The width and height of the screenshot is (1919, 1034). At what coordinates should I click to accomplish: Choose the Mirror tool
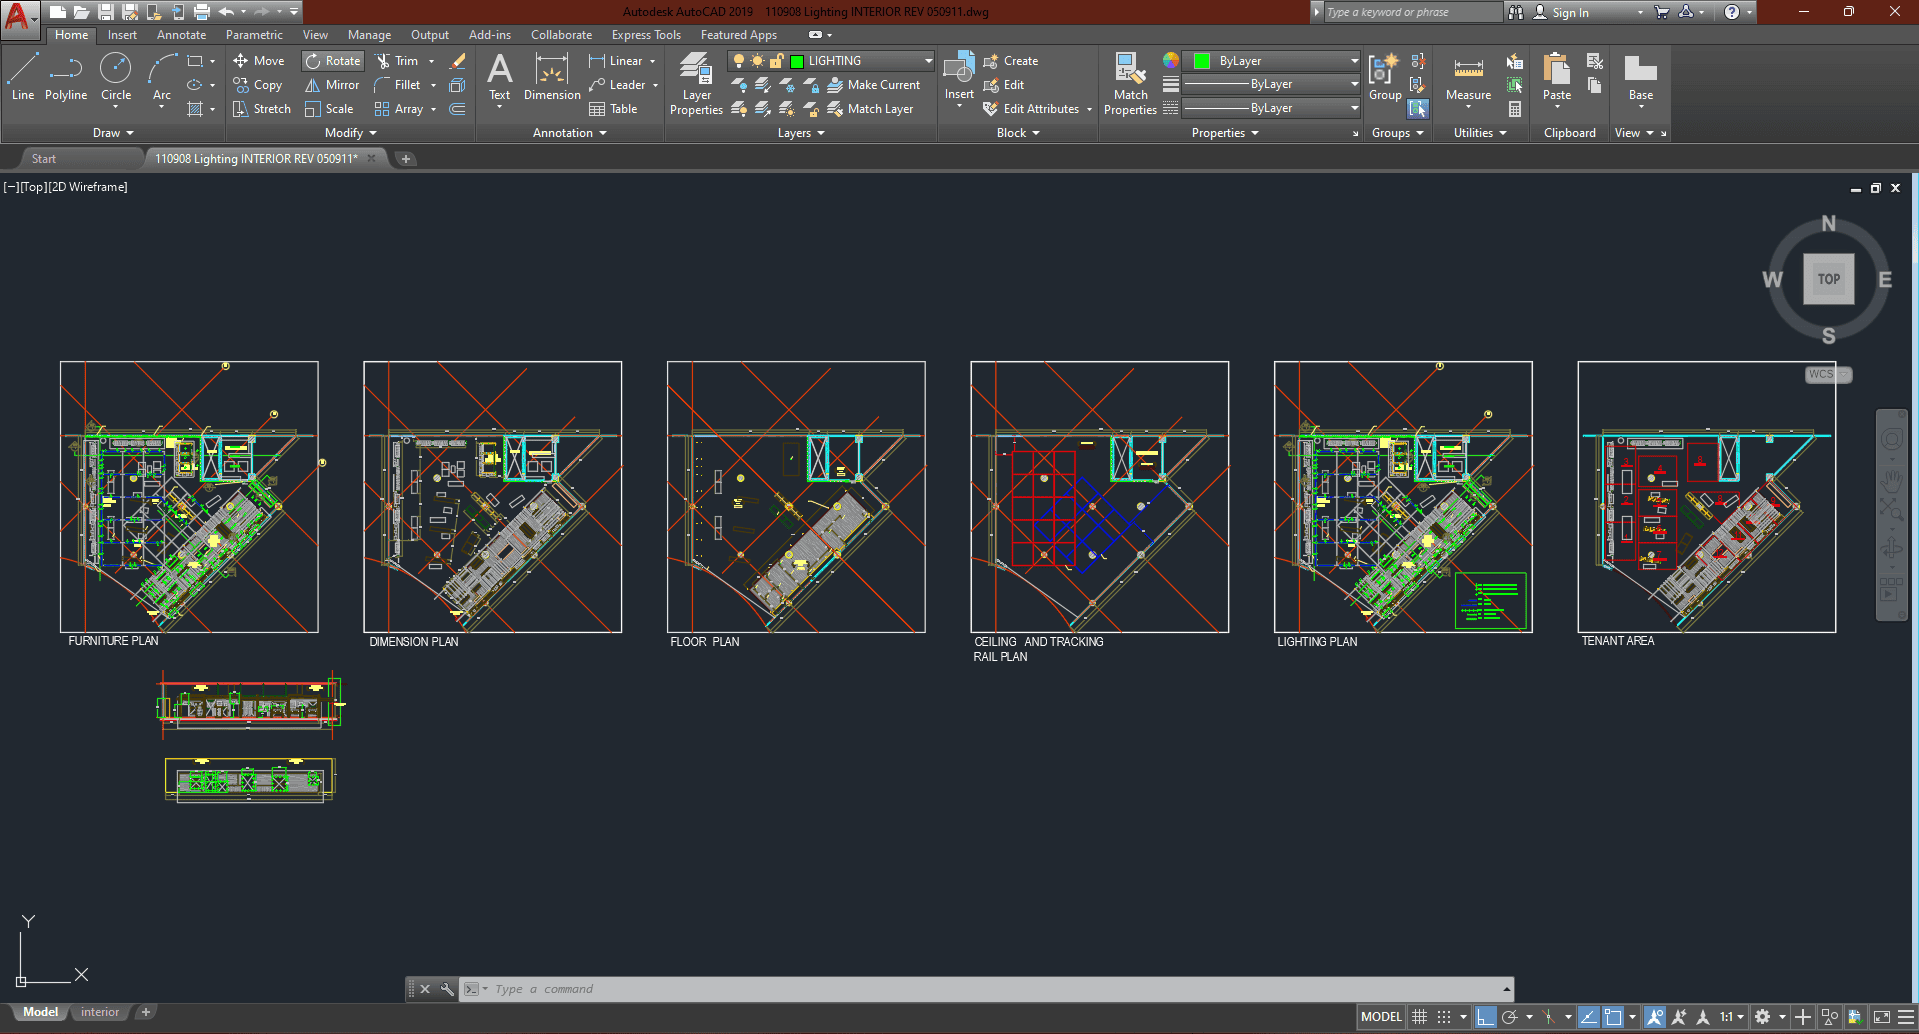[x=332, y=85]
